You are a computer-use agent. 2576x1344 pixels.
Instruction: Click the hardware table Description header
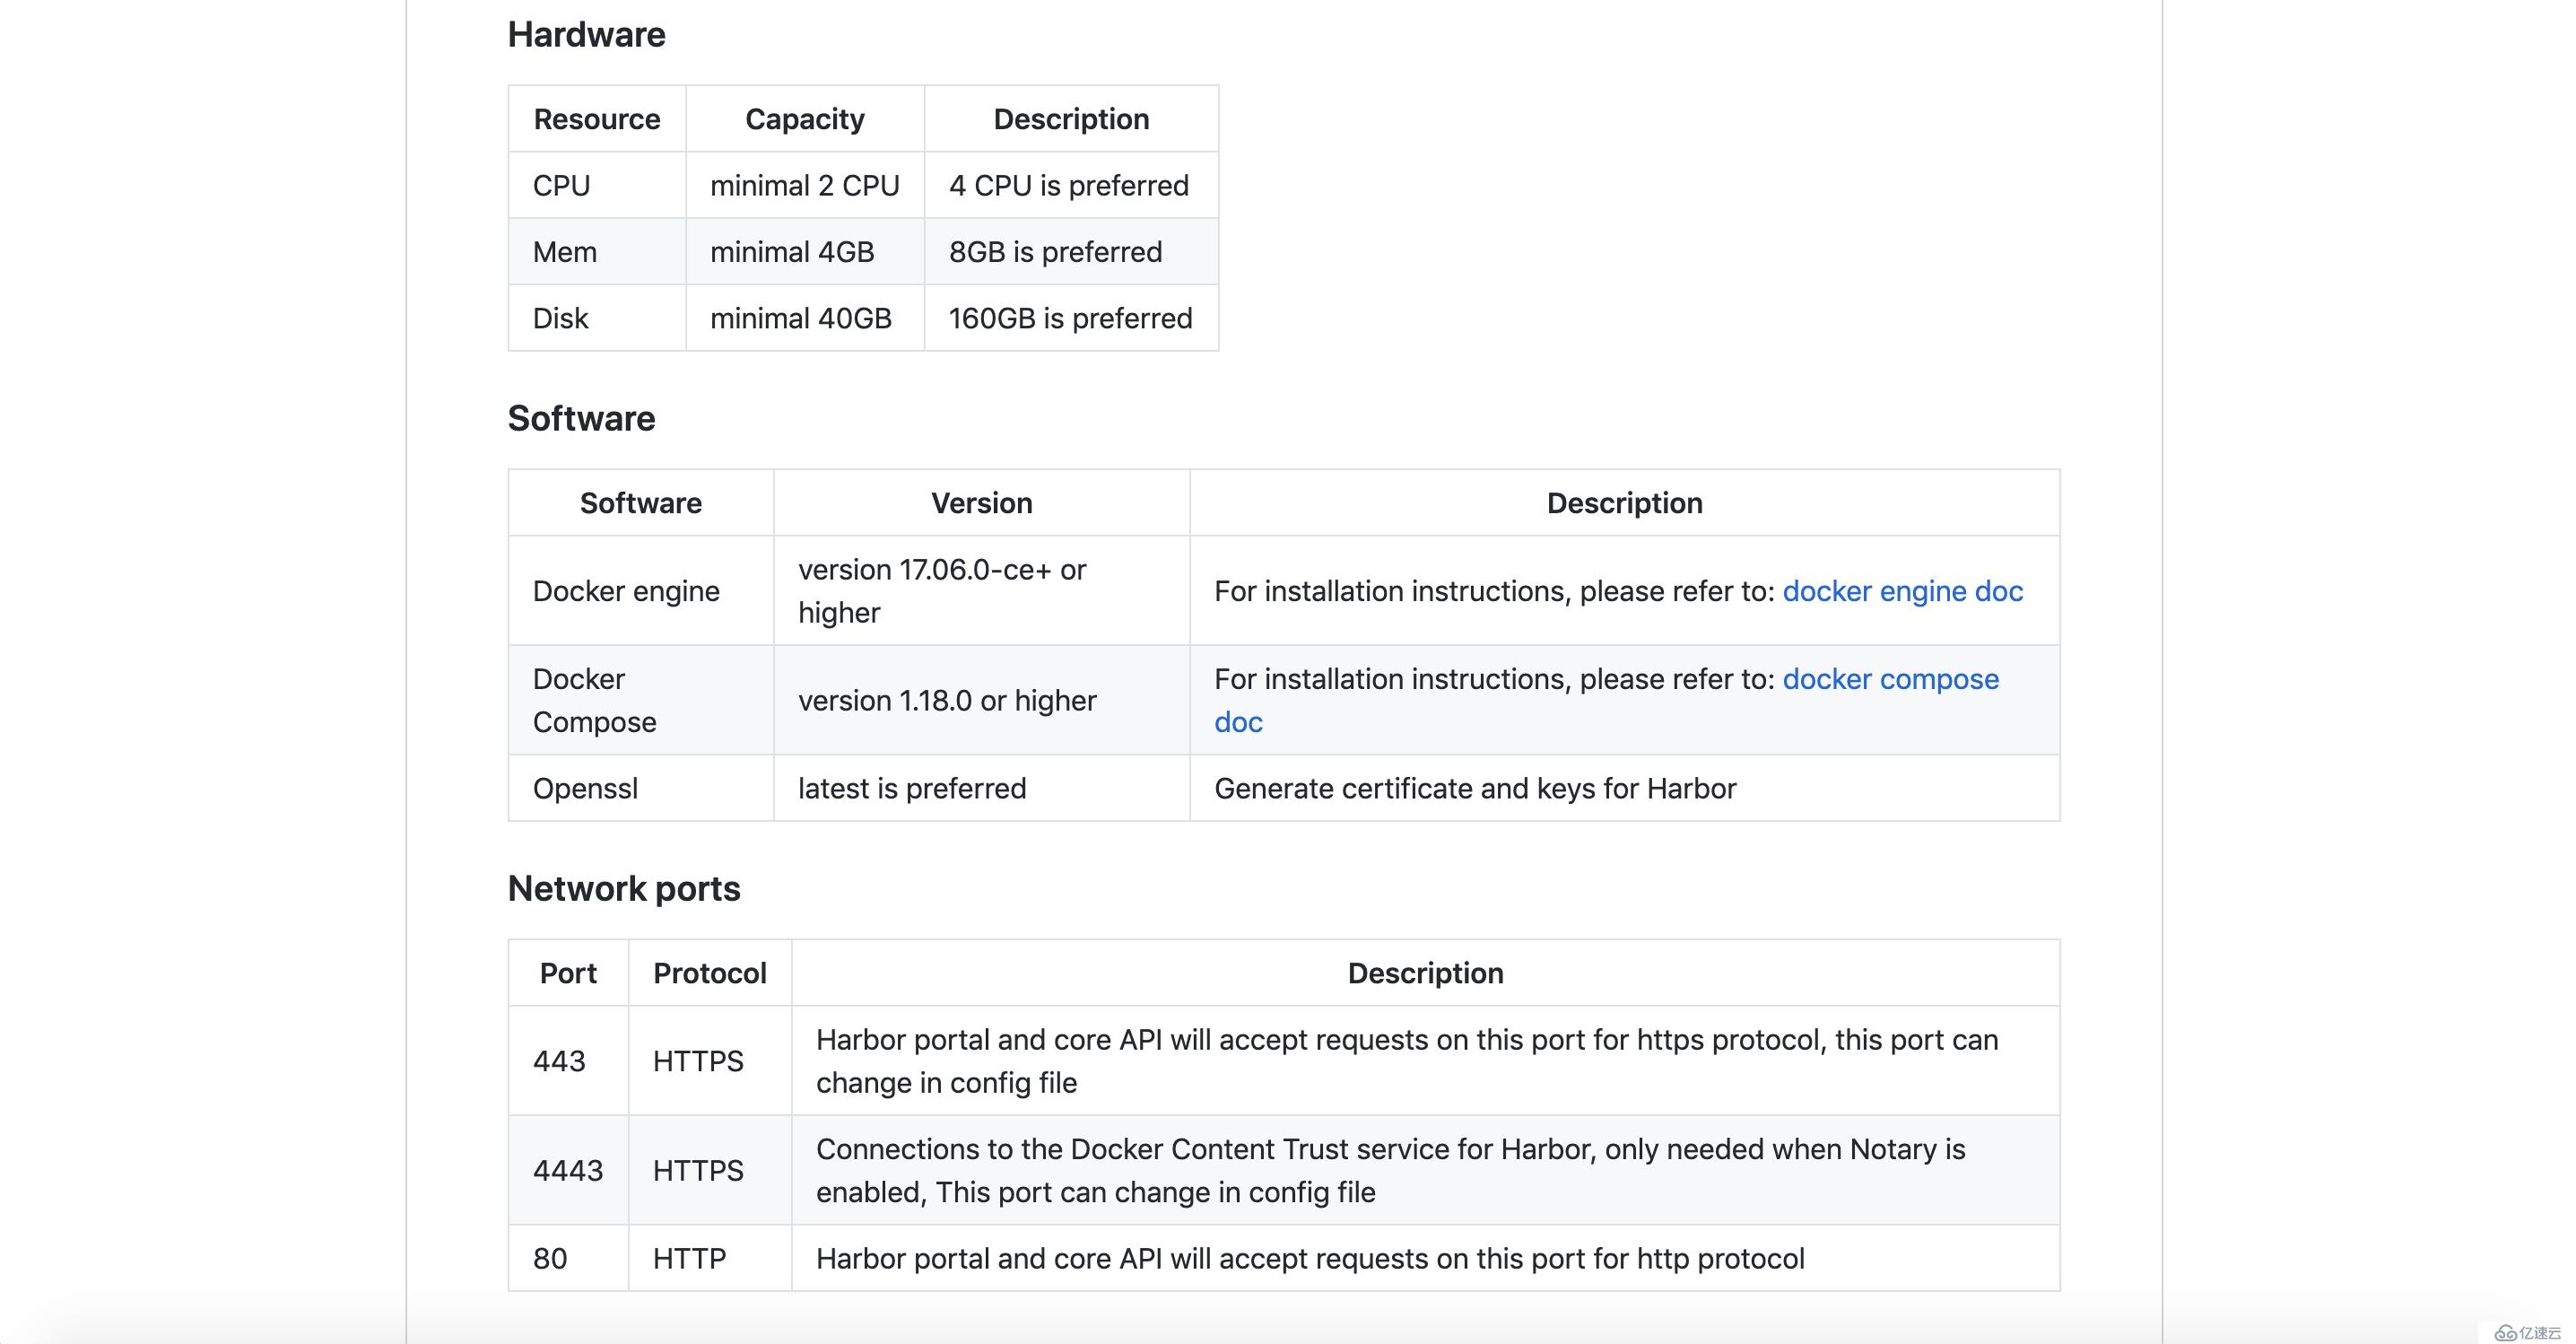(1071, 119)
